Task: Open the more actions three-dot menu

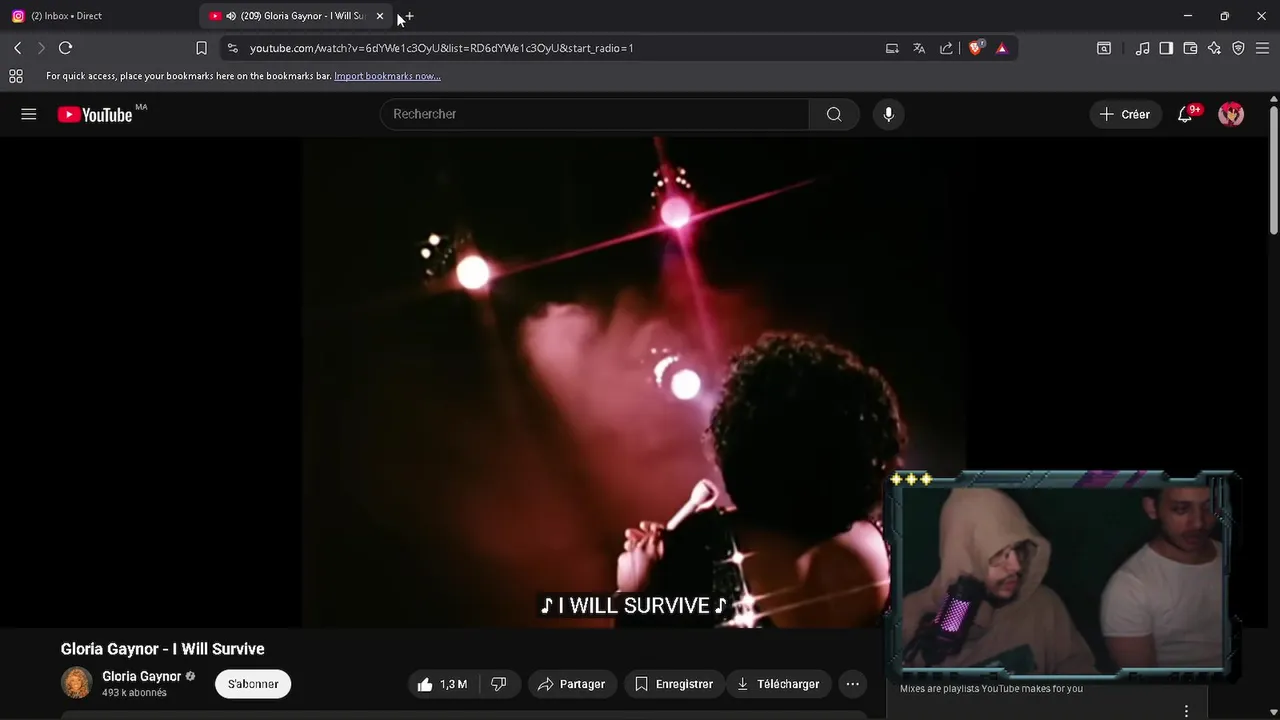Action: point(852,684)
